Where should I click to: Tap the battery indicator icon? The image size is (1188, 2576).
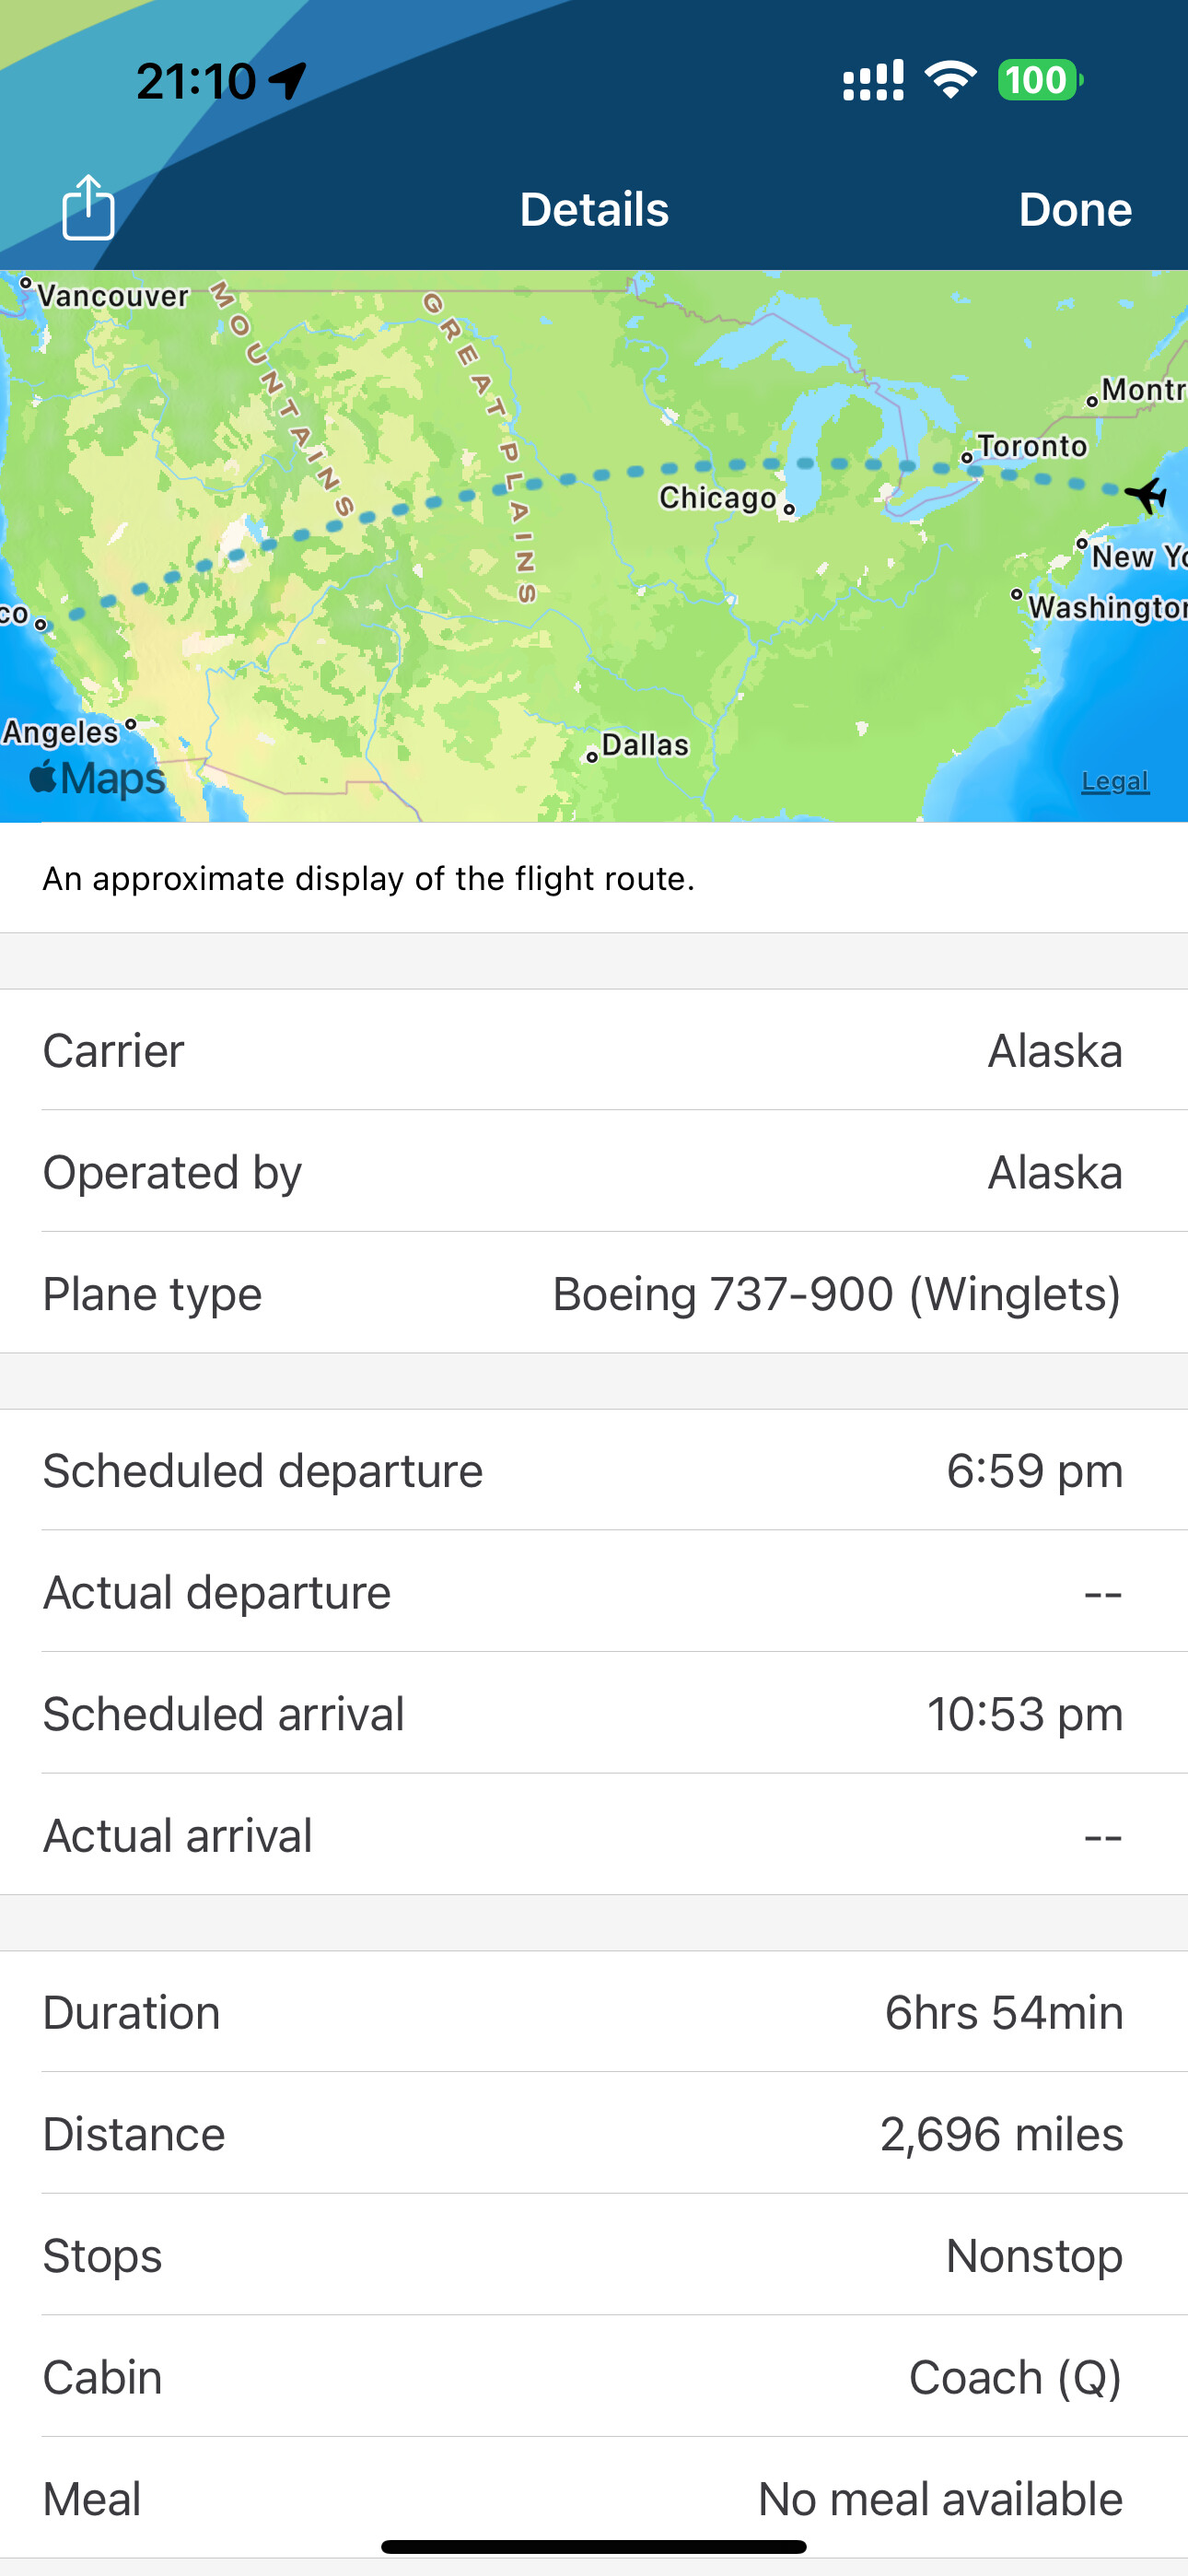[1039, 80]
